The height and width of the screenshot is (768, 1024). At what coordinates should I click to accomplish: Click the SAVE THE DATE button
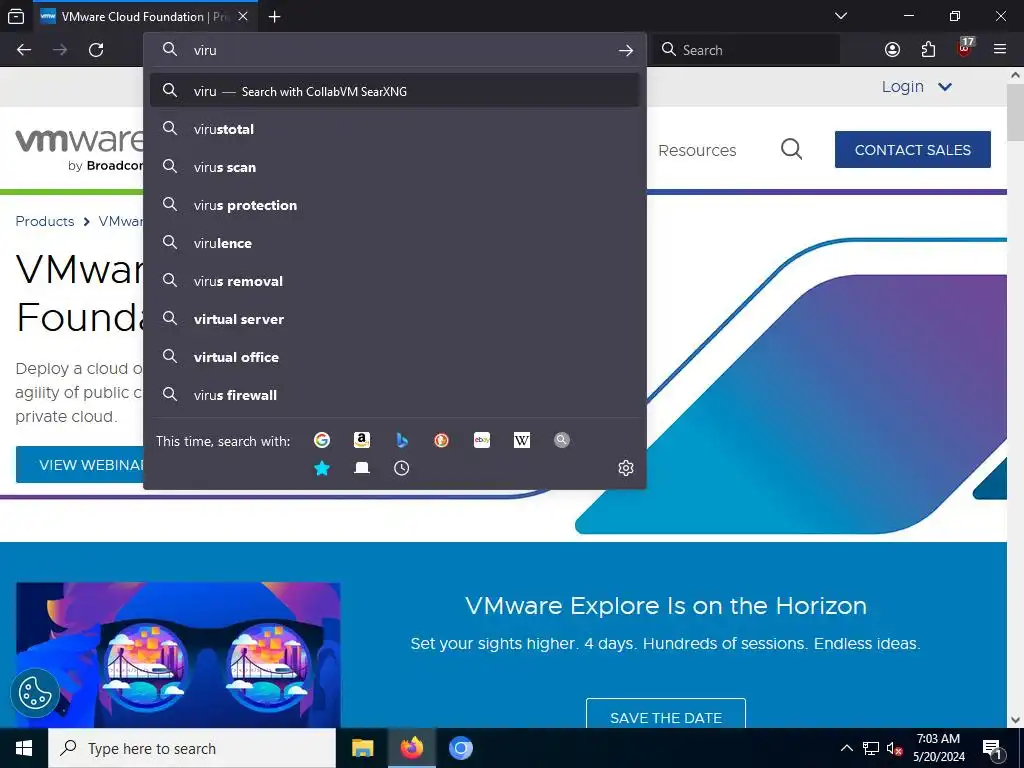coord(665,714)
